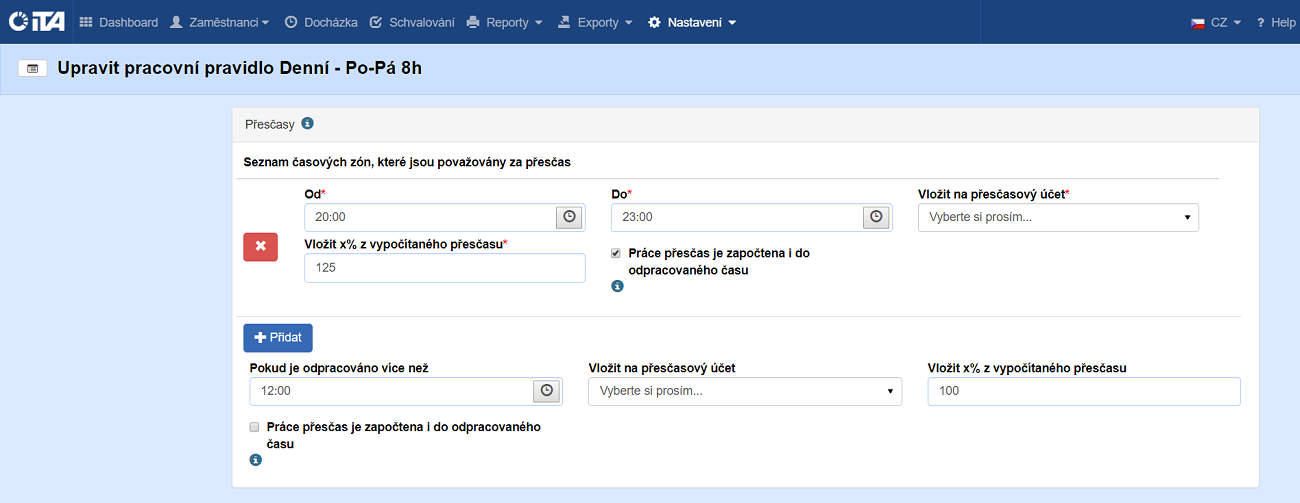
Task: Expand the lower přesčasový účet select box
Action: [x=744, y=391]
